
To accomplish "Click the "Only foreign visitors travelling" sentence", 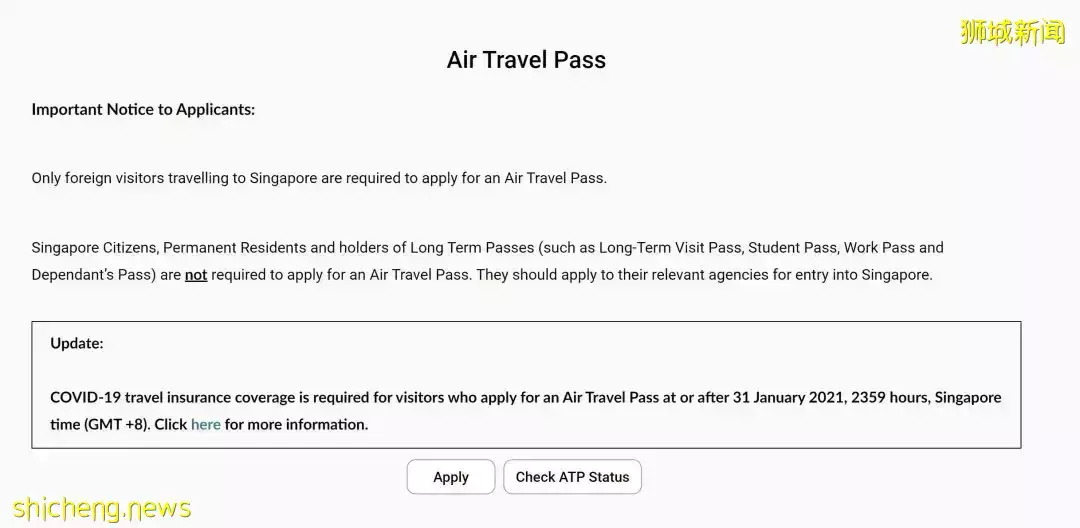I will point(319,178).
